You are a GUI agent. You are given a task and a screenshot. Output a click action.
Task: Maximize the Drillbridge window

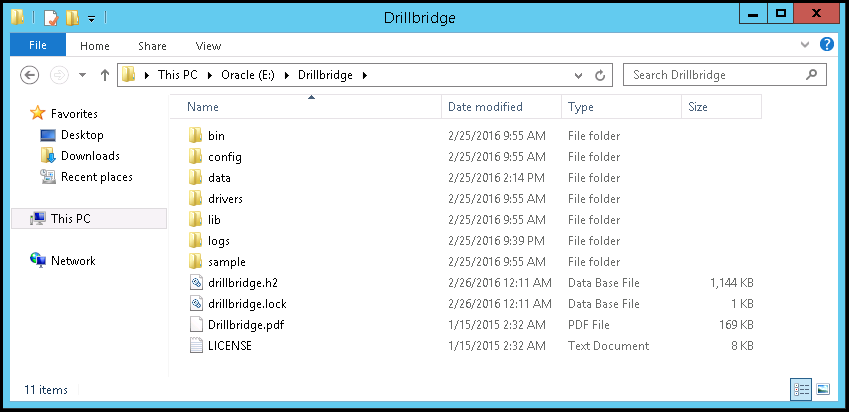point(781,14)
